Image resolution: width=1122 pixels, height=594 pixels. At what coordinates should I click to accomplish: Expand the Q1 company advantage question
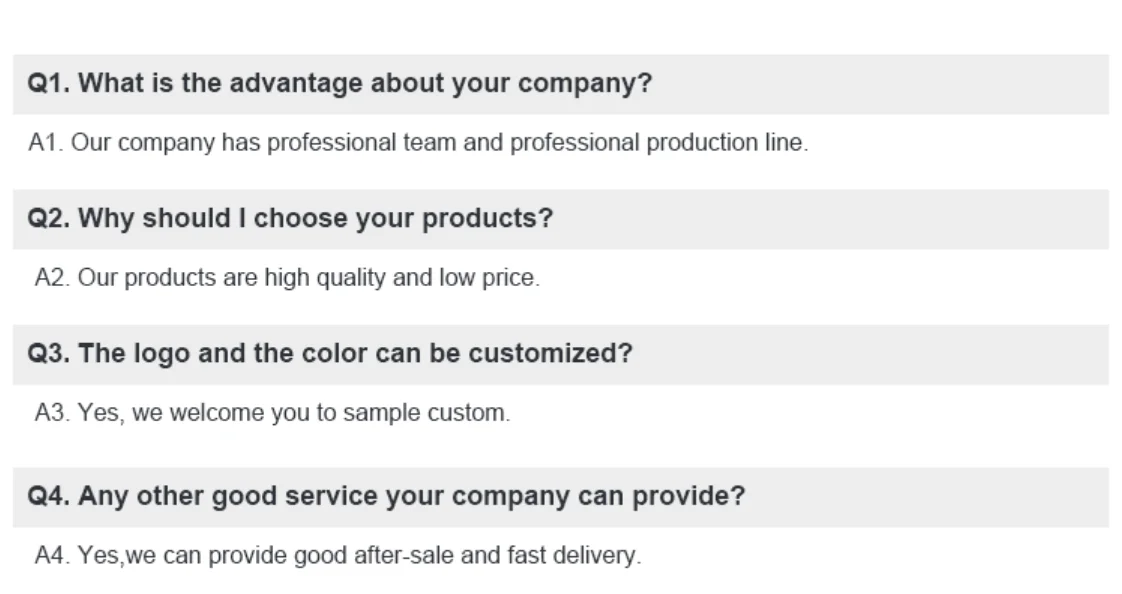[x=560, y=84]
